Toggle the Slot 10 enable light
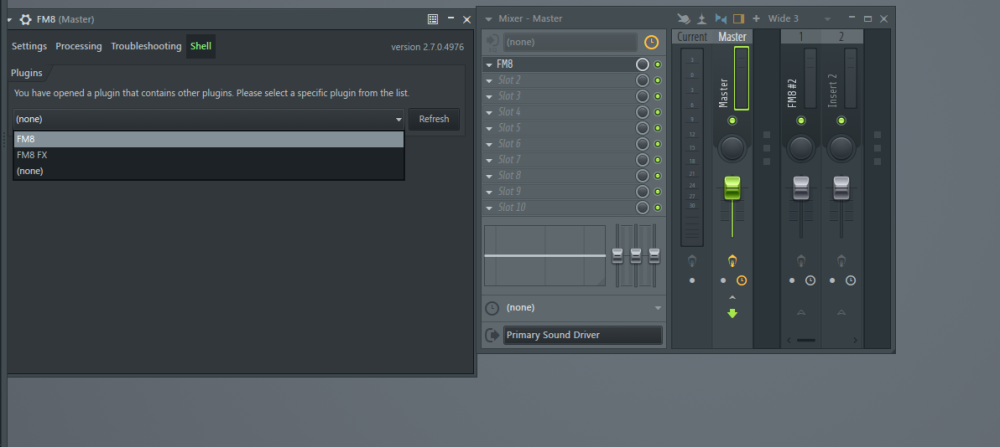 click(x=658, y=208)
